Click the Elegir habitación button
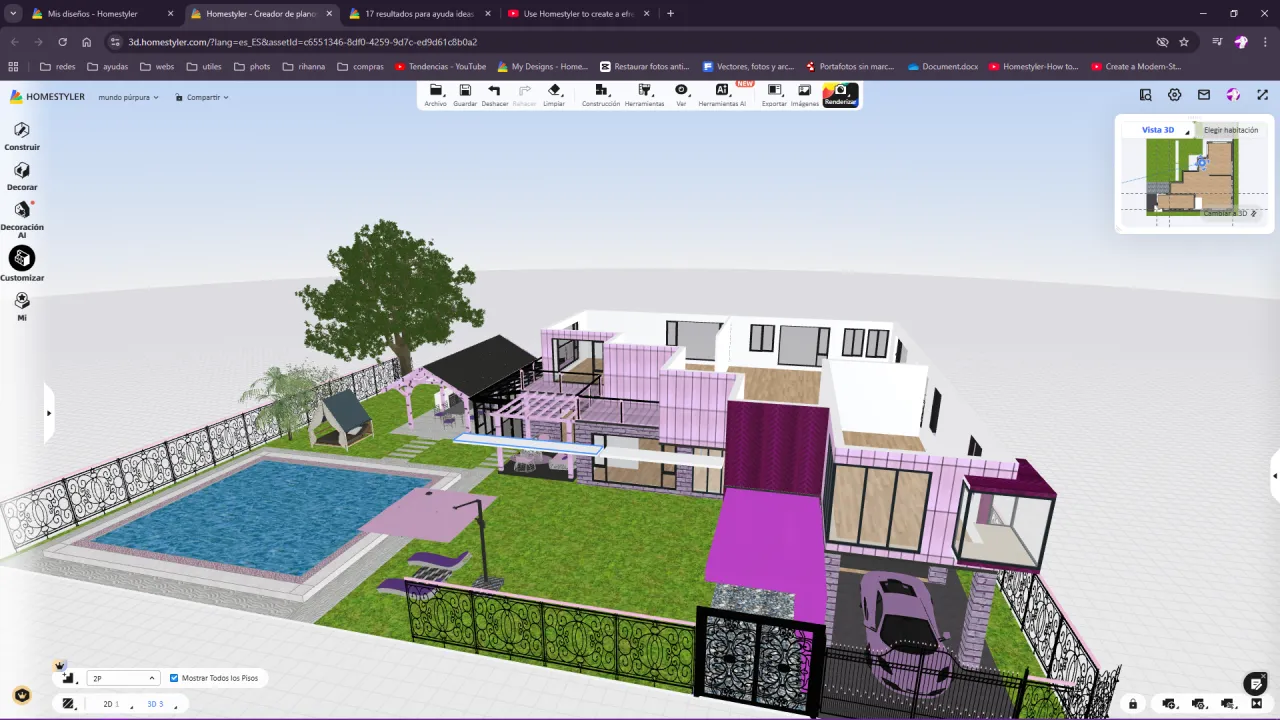Image resolution: width=1280 pixels, height=720 pixels. [x=1230, y=130]
